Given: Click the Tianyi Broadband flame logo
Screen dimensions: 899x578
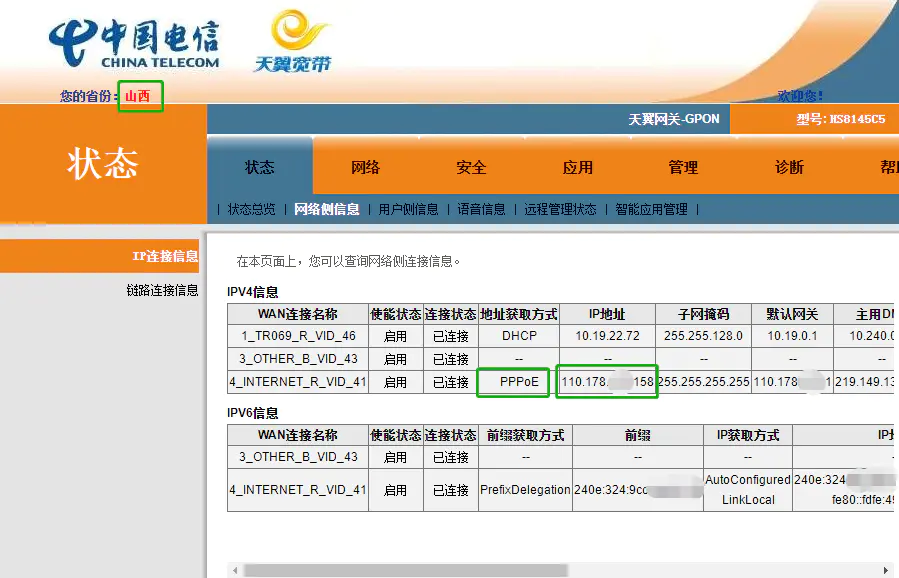Looking at the screenshot, I should (x=295, y=40).
